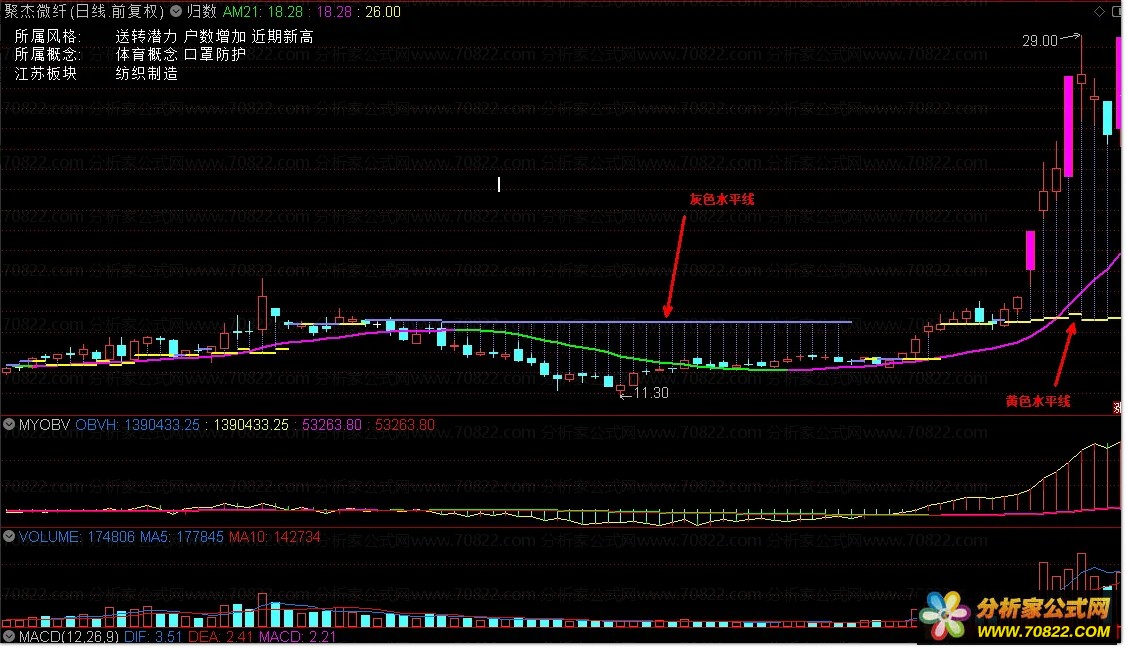The height and width of the screenshot is (648, 1127).
Task: Click the DIF: 3.51 value
Action: 153,637
